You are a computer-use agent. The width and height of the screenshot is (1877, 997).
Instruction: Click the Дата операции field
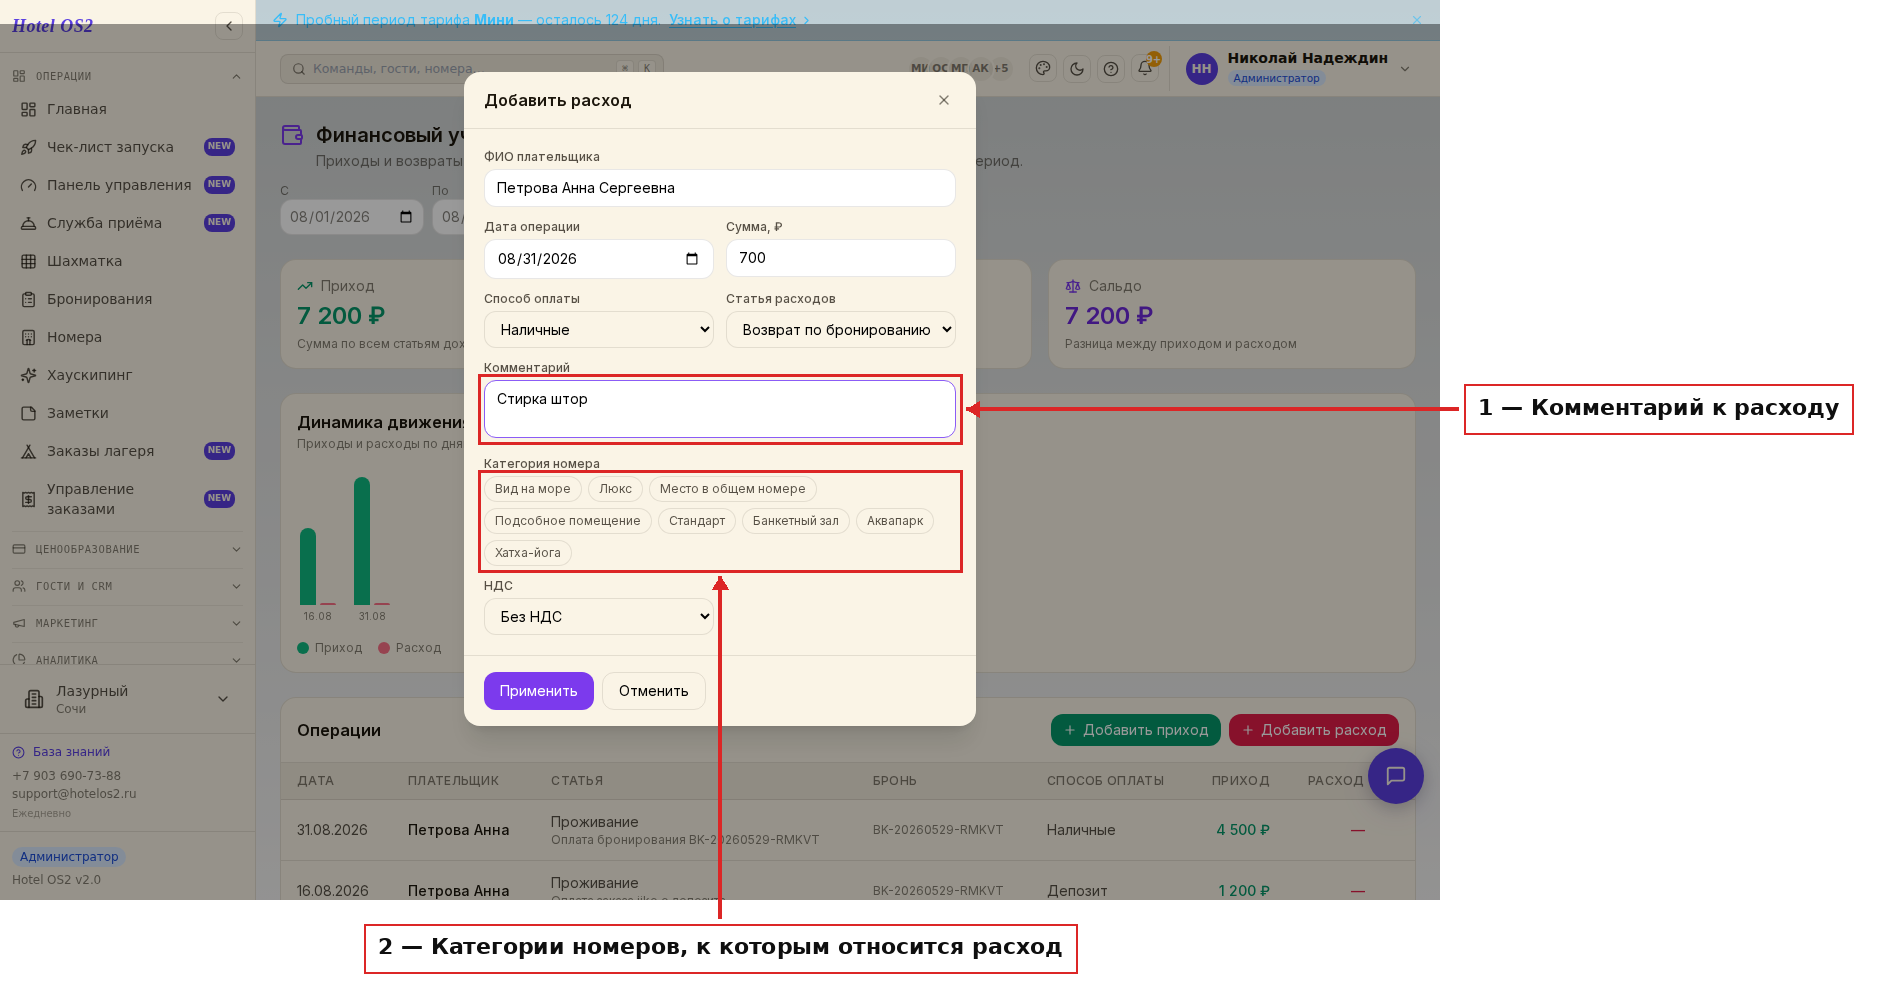(x=598, y=259)
